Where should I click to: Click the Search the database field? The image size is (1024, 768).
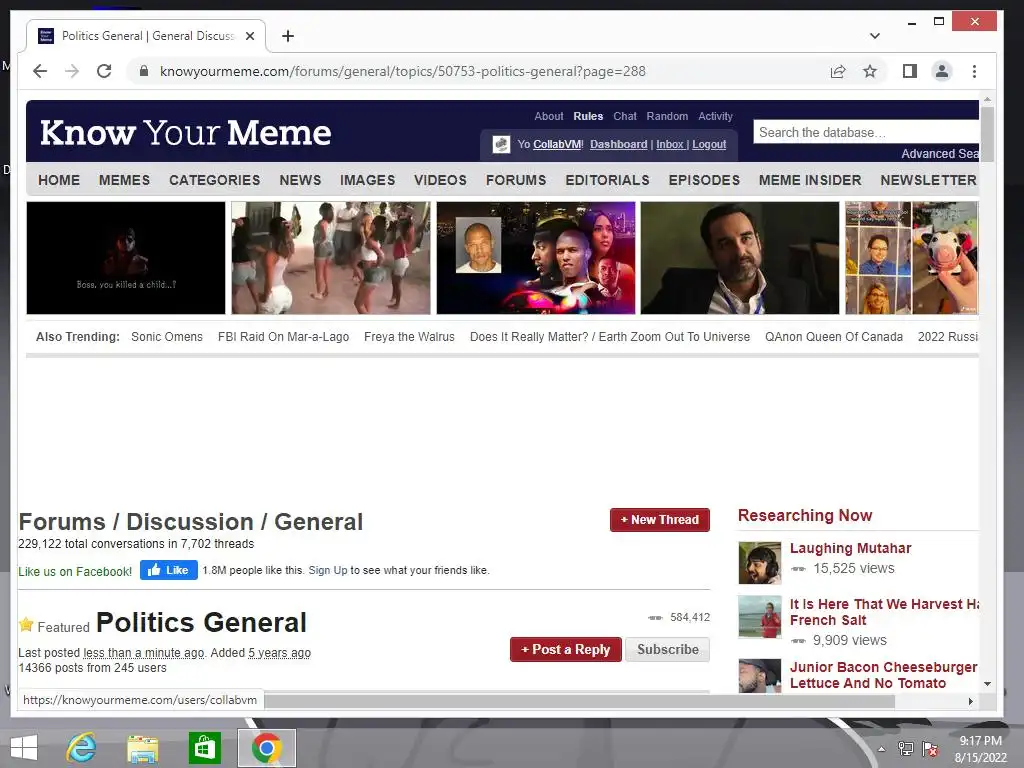[x=866, y=133]
